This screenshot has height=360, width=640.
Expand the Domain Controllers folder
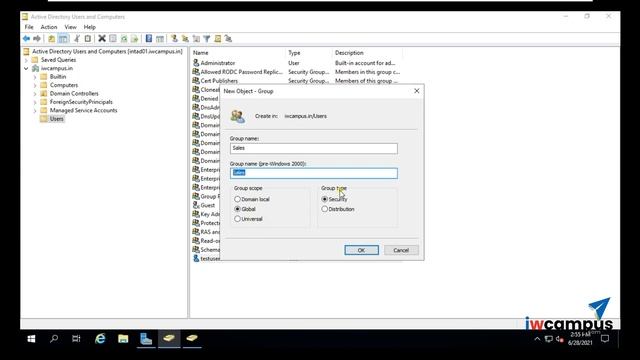(35, 94)
